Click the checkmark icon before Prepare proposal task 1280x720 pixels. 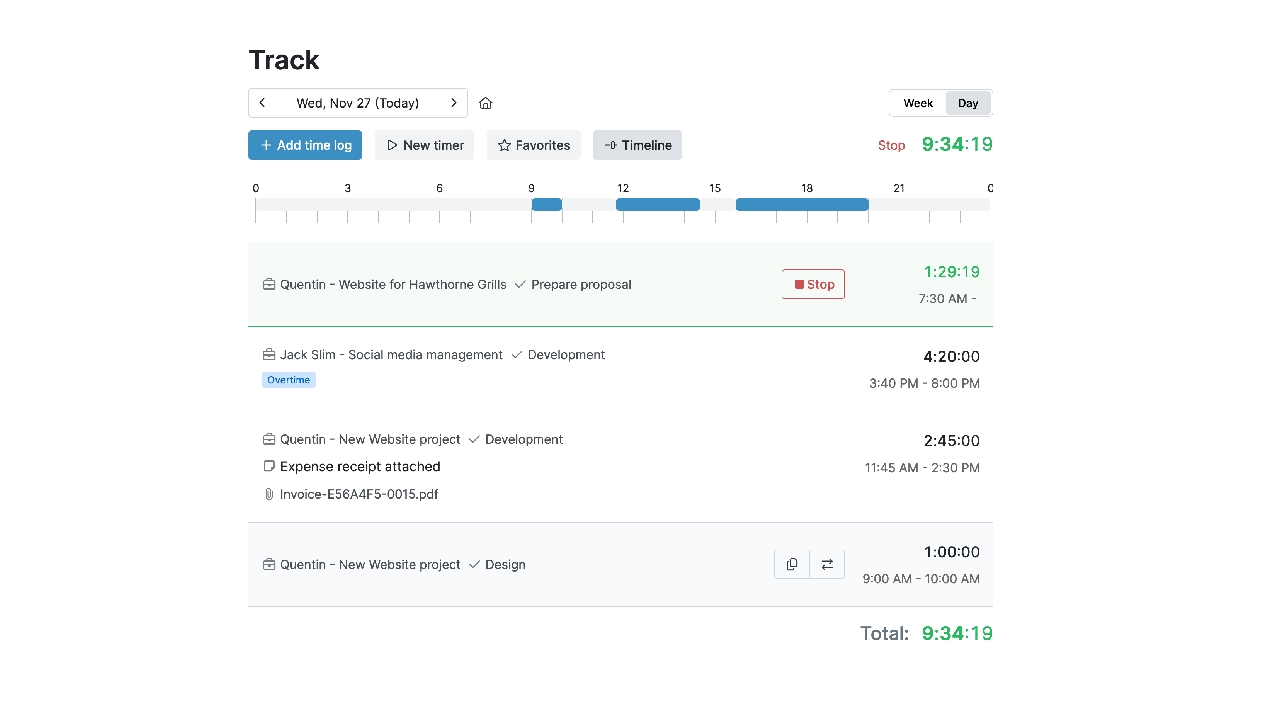point(519,284)
